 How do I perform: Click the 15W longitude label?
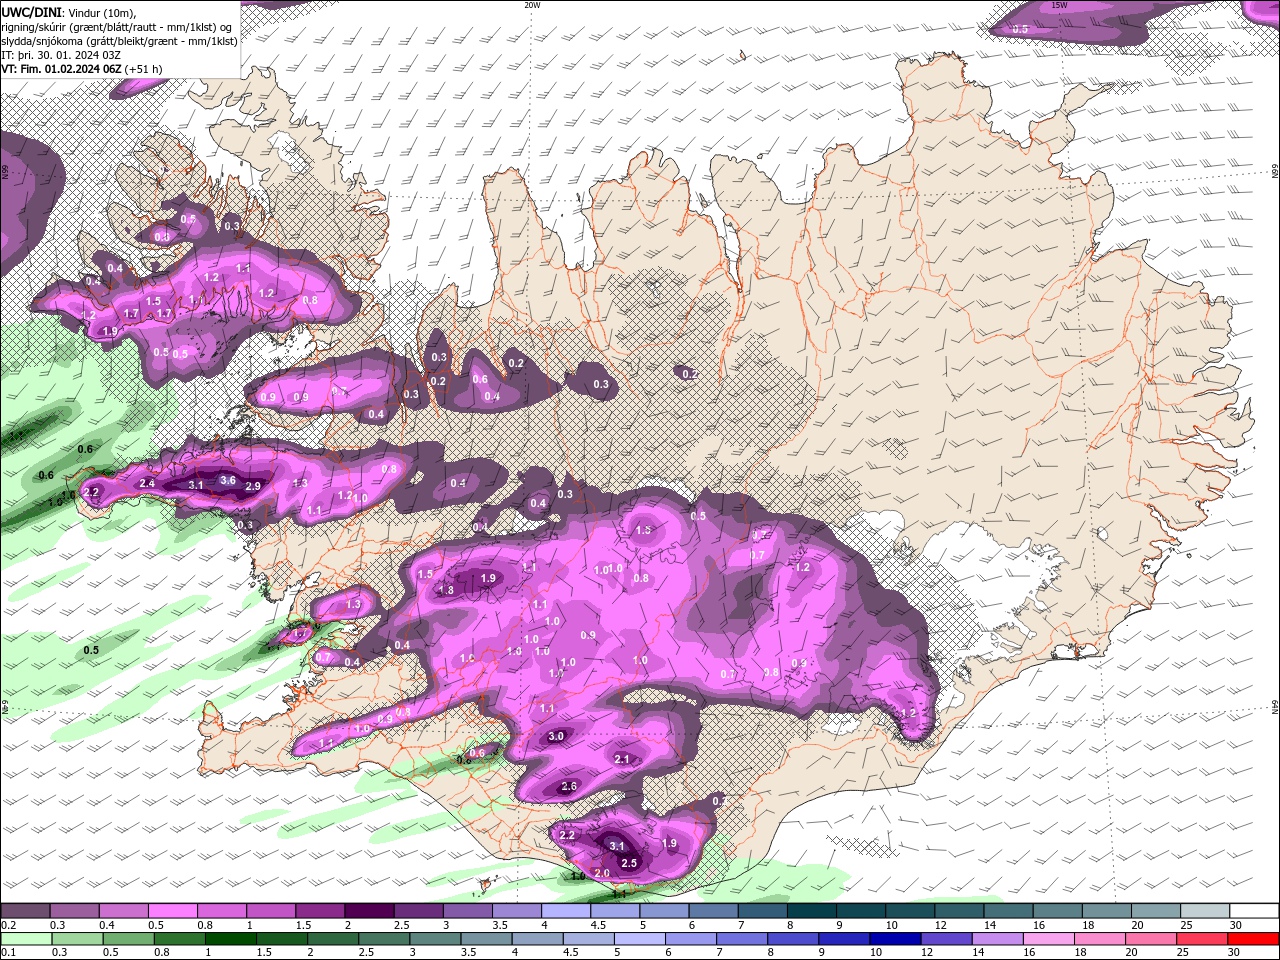(1060, 5)
